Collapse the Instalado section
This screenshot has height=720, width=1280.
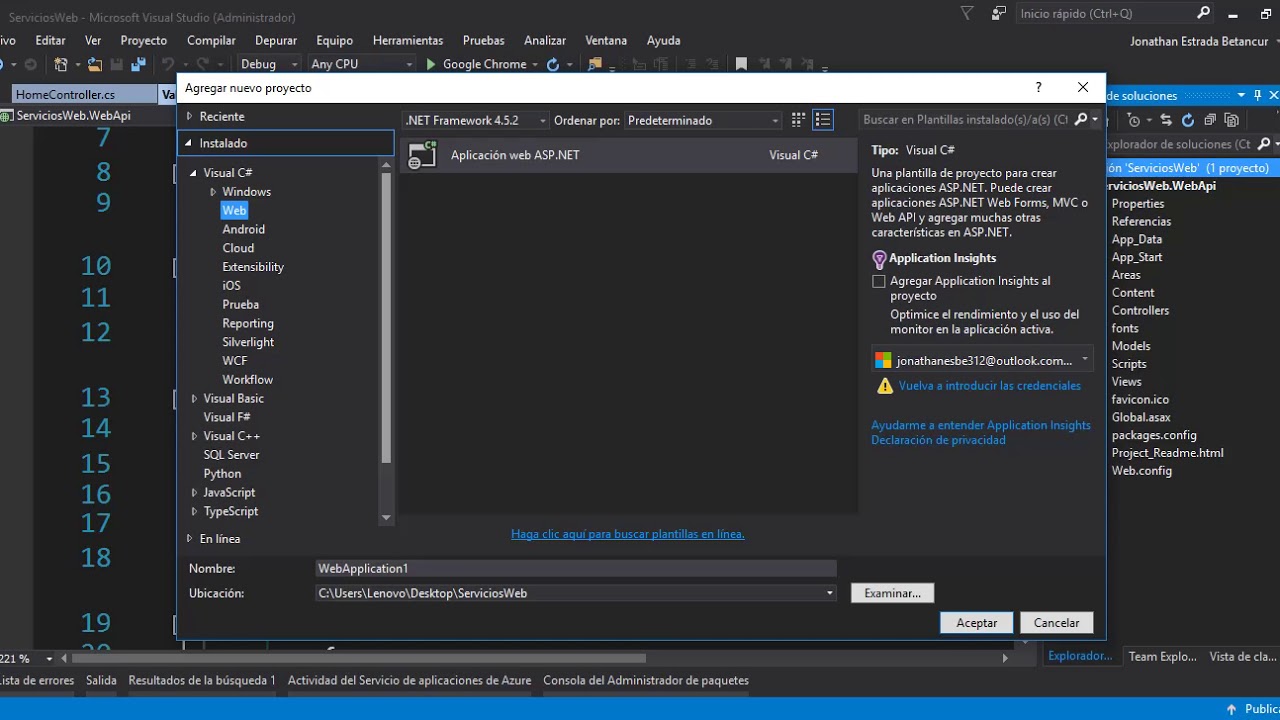(188, 143)
